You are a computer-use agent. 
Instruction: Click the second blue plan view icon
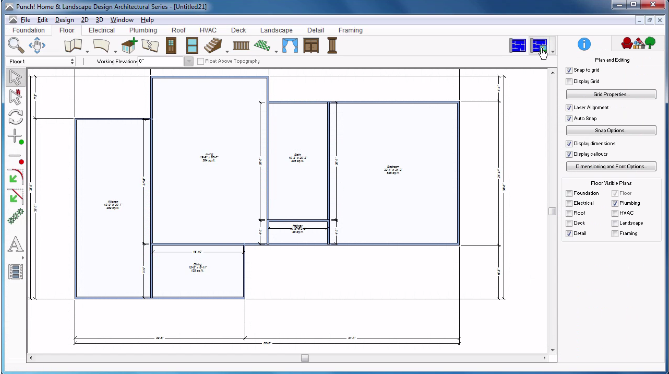pyautogui.click(x=539, y=45)
